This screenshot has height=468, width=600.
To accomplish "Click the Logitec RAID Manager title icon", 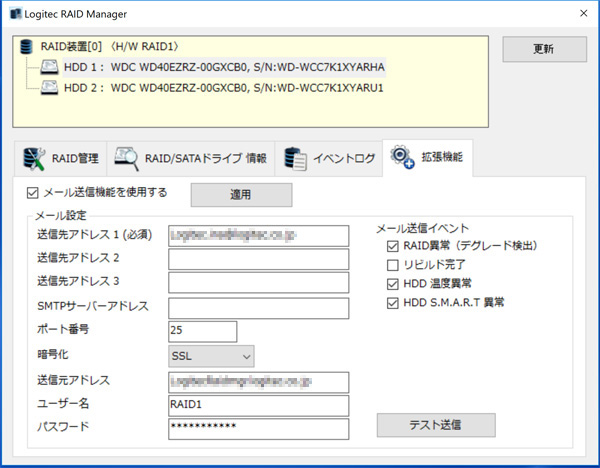I will 16,14.
